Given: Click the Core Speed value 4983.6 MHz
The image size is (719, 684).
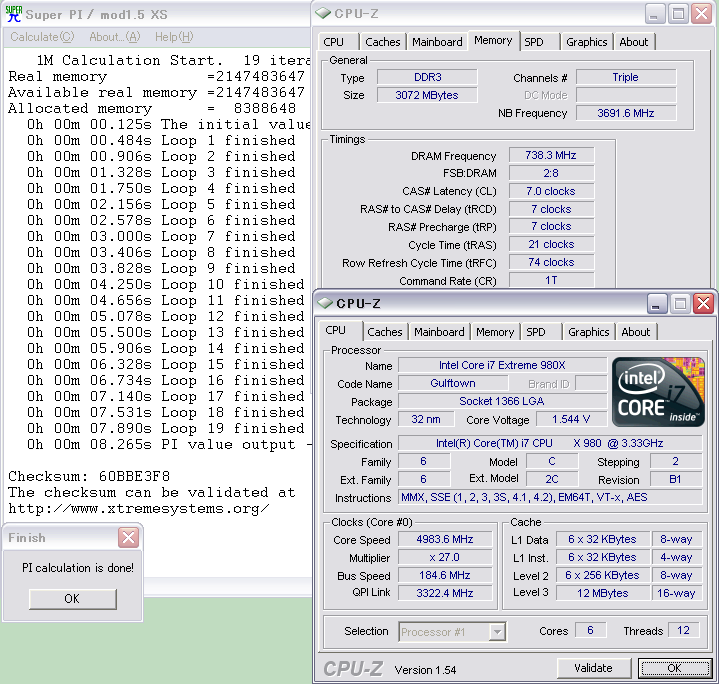Looking at the screenshot, I should 445,539.
